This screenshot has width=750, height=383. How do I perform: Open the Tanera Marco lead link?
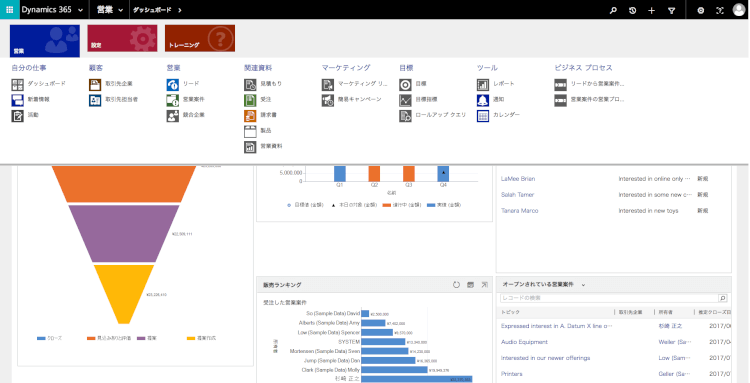(519, 211)
